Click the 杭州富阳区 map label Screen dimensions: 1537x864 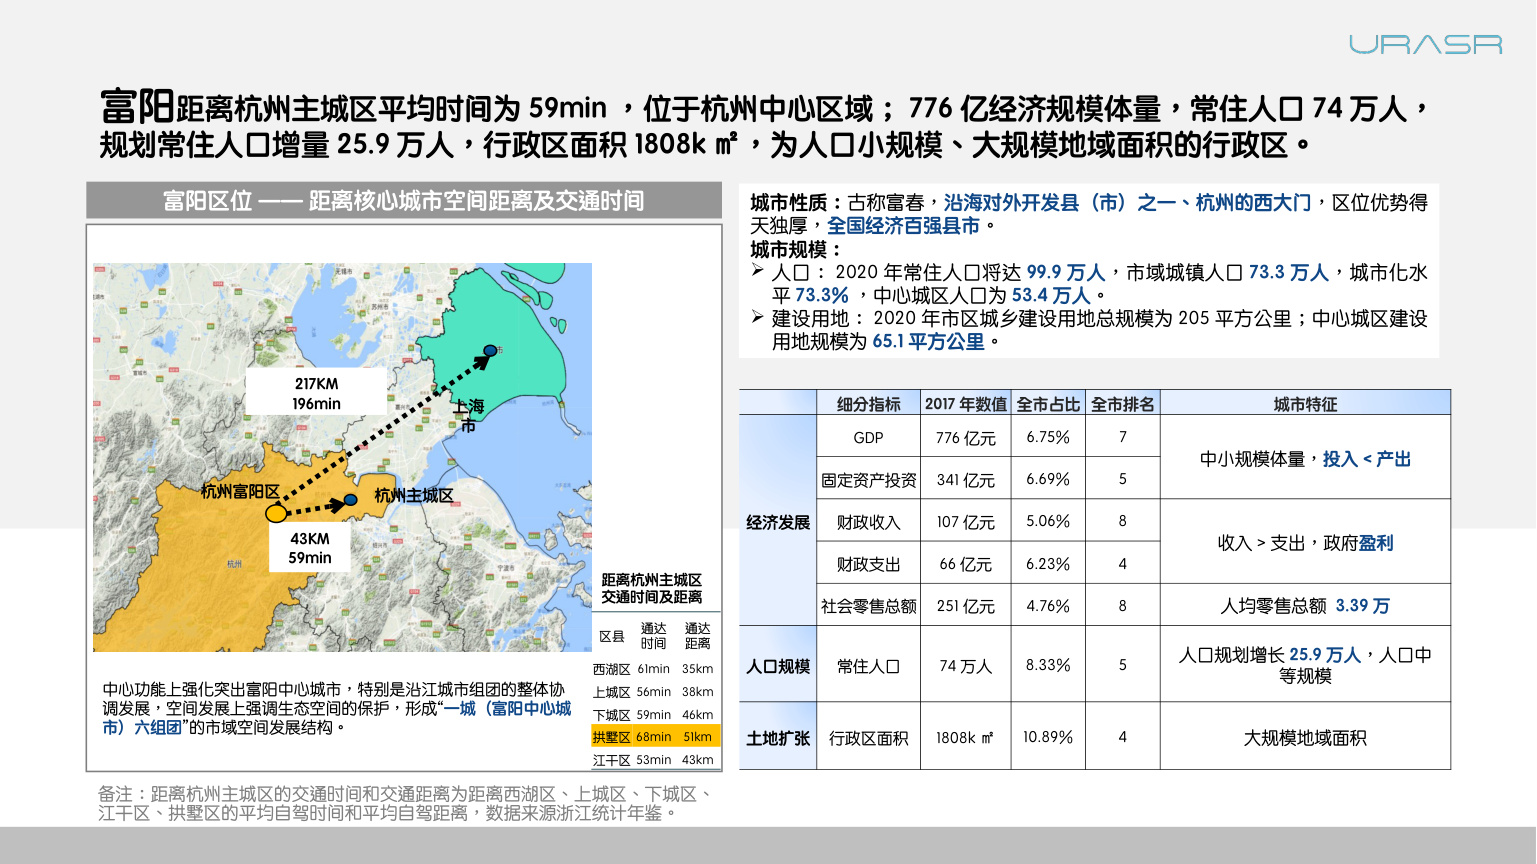(240, 491)
